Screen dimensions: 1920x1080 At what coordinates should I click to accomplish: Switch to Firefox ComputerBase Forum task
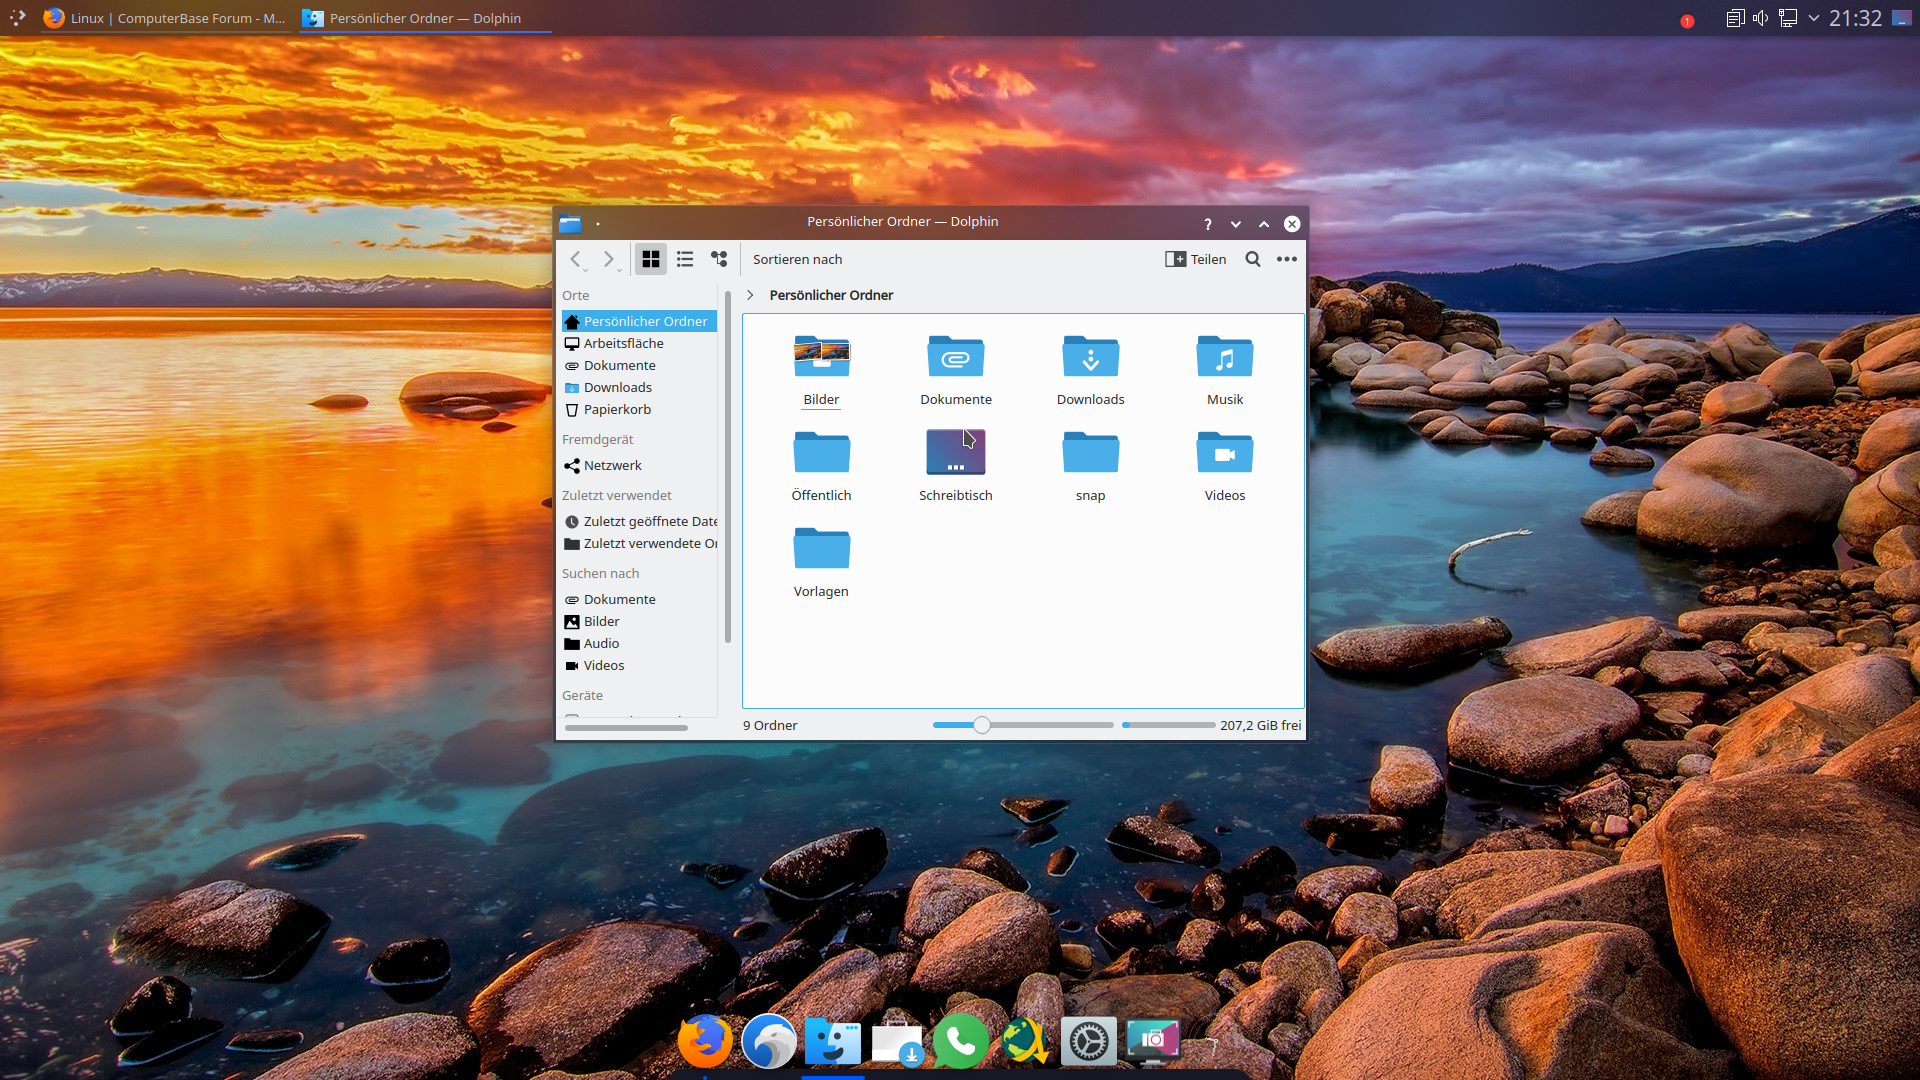[x=166, y=18]
